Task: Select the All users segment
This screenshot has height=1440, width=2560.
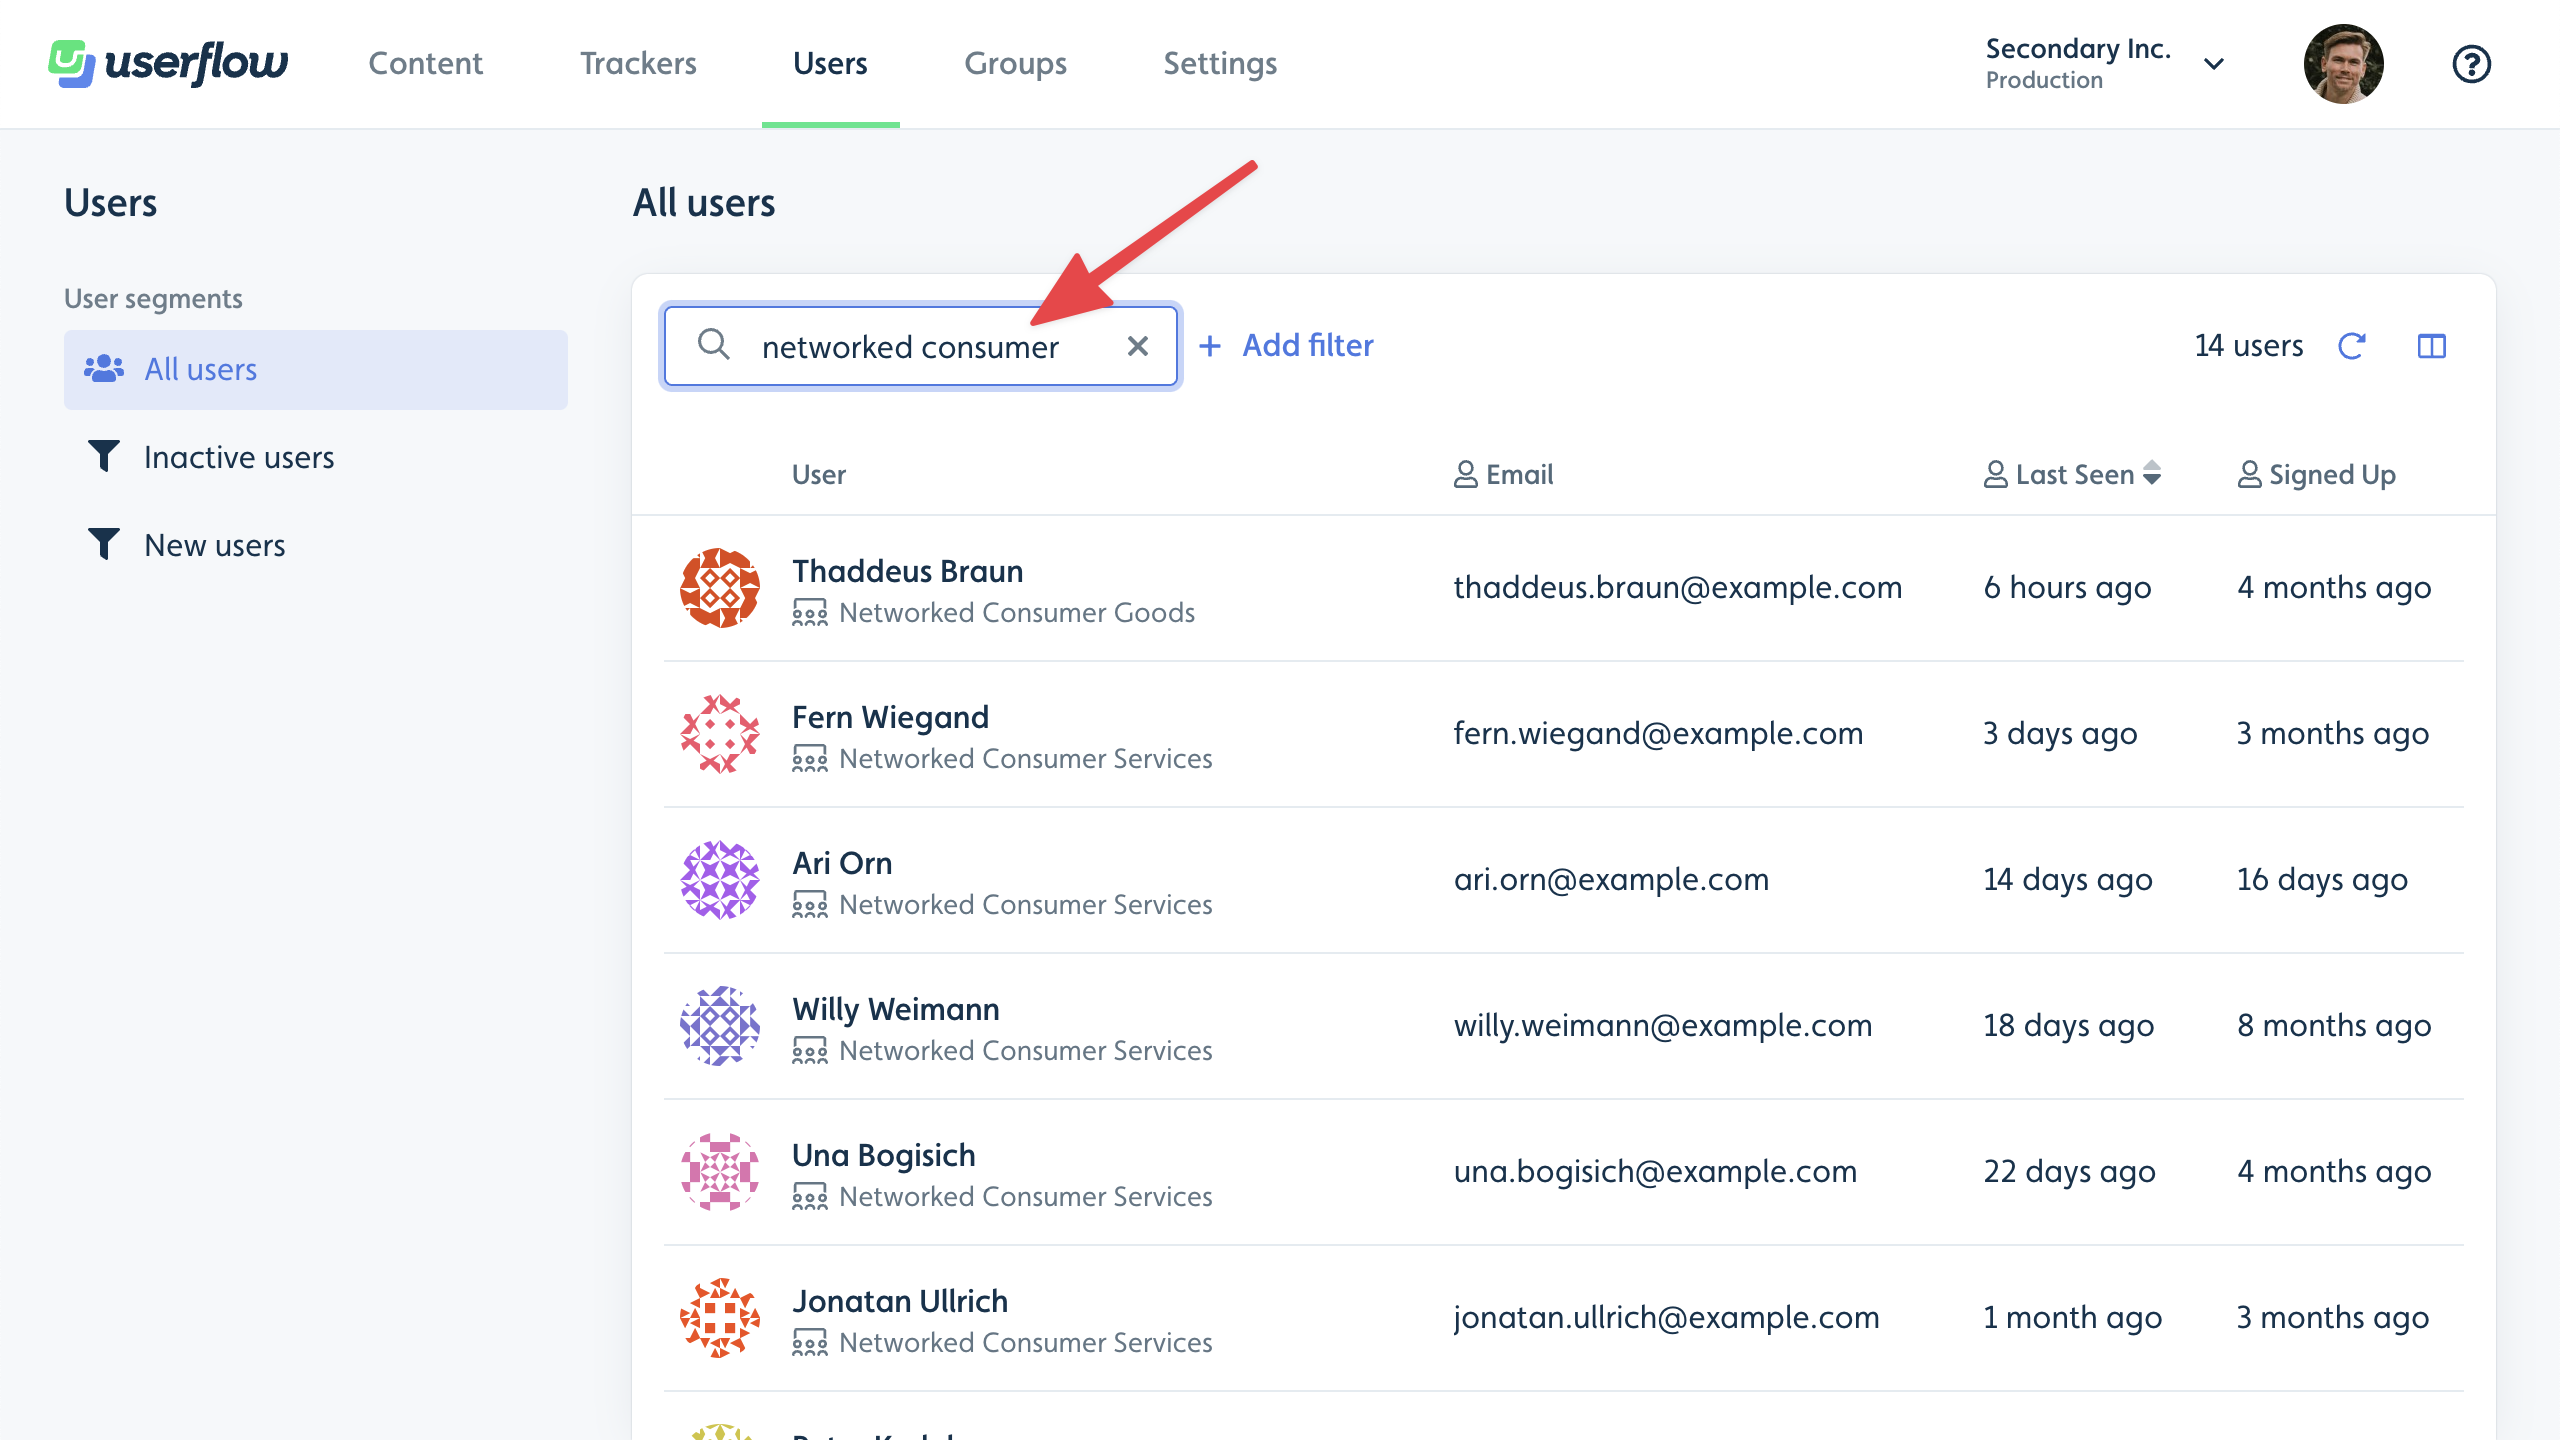Action: pos(316,369)
